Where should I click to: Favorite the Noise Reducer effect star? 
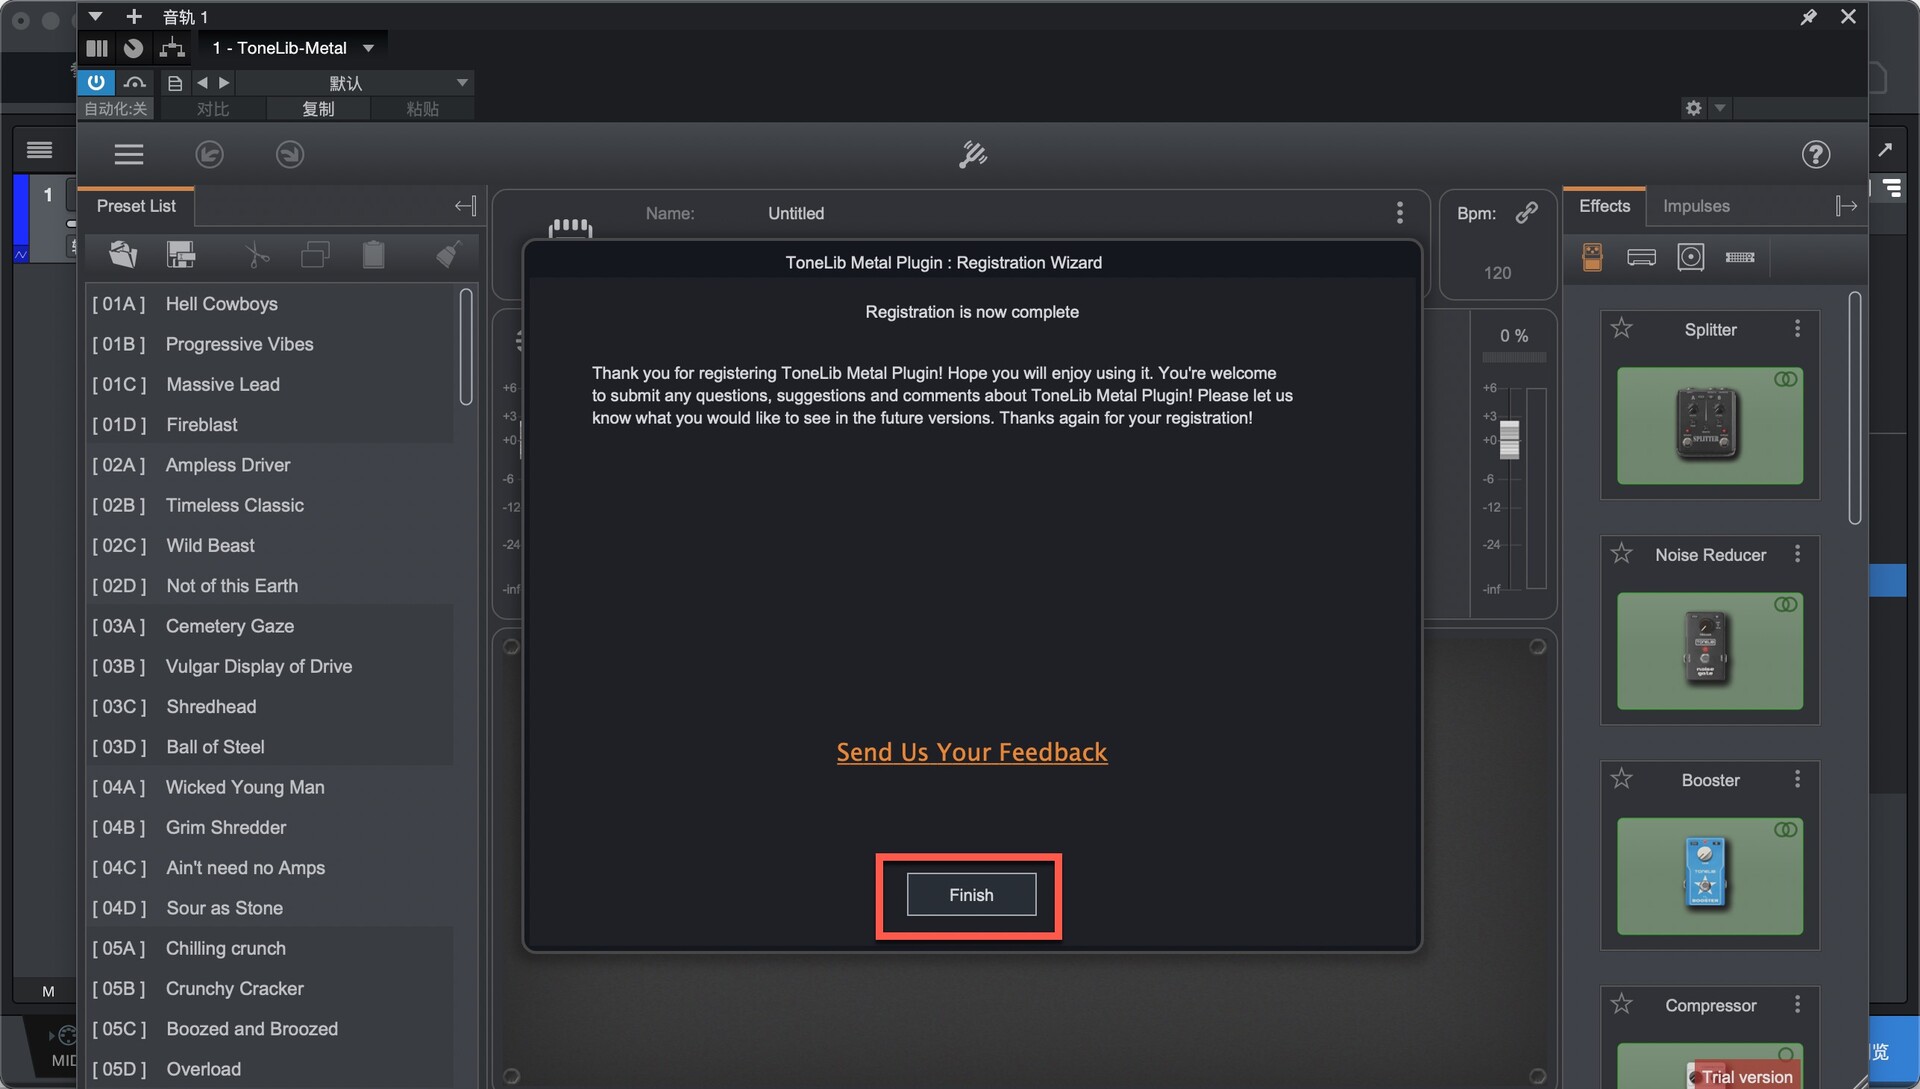click(1621, 553)
